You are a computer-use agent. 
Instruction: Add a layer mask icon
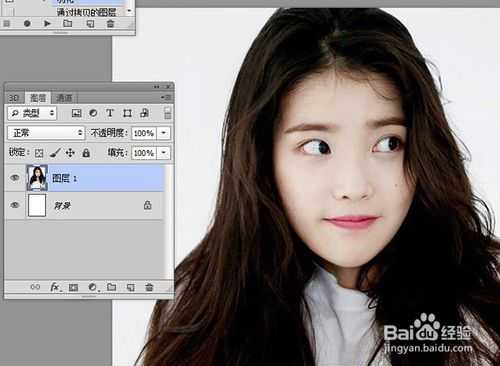pos(73,287)
